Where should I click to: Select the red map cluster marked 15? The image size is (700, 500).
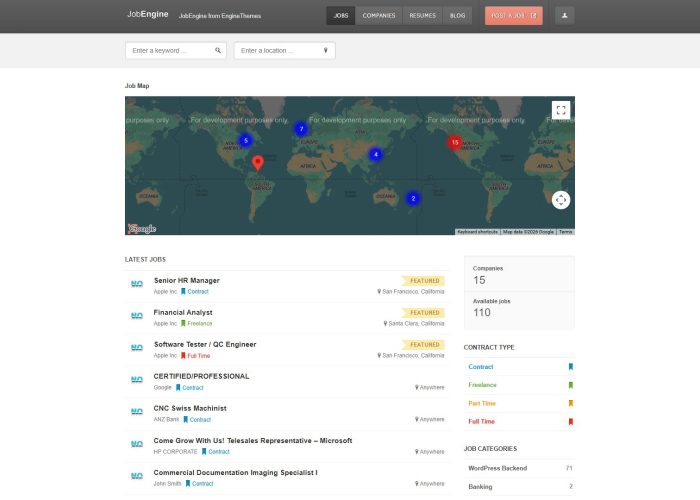(x=454, y=142)
